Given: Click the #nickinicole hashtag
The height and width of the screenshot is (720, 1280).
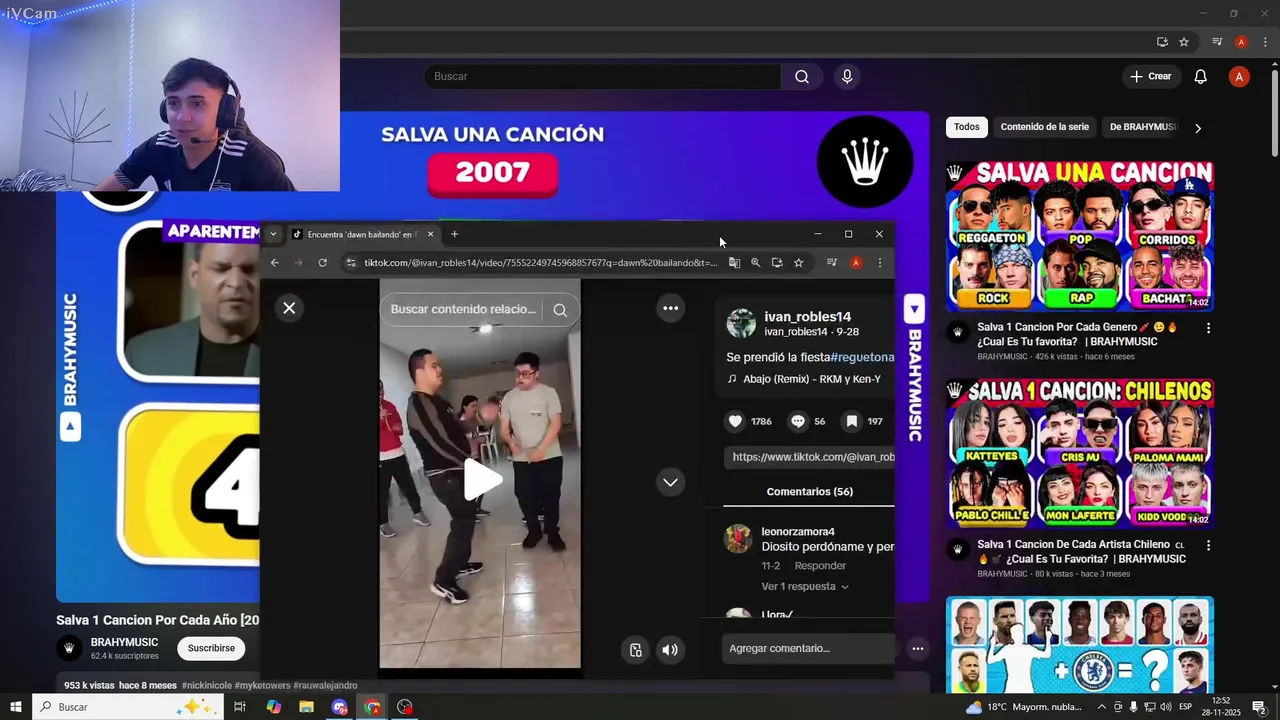Looking at the screenshot, I should click(x=207, y=686).
